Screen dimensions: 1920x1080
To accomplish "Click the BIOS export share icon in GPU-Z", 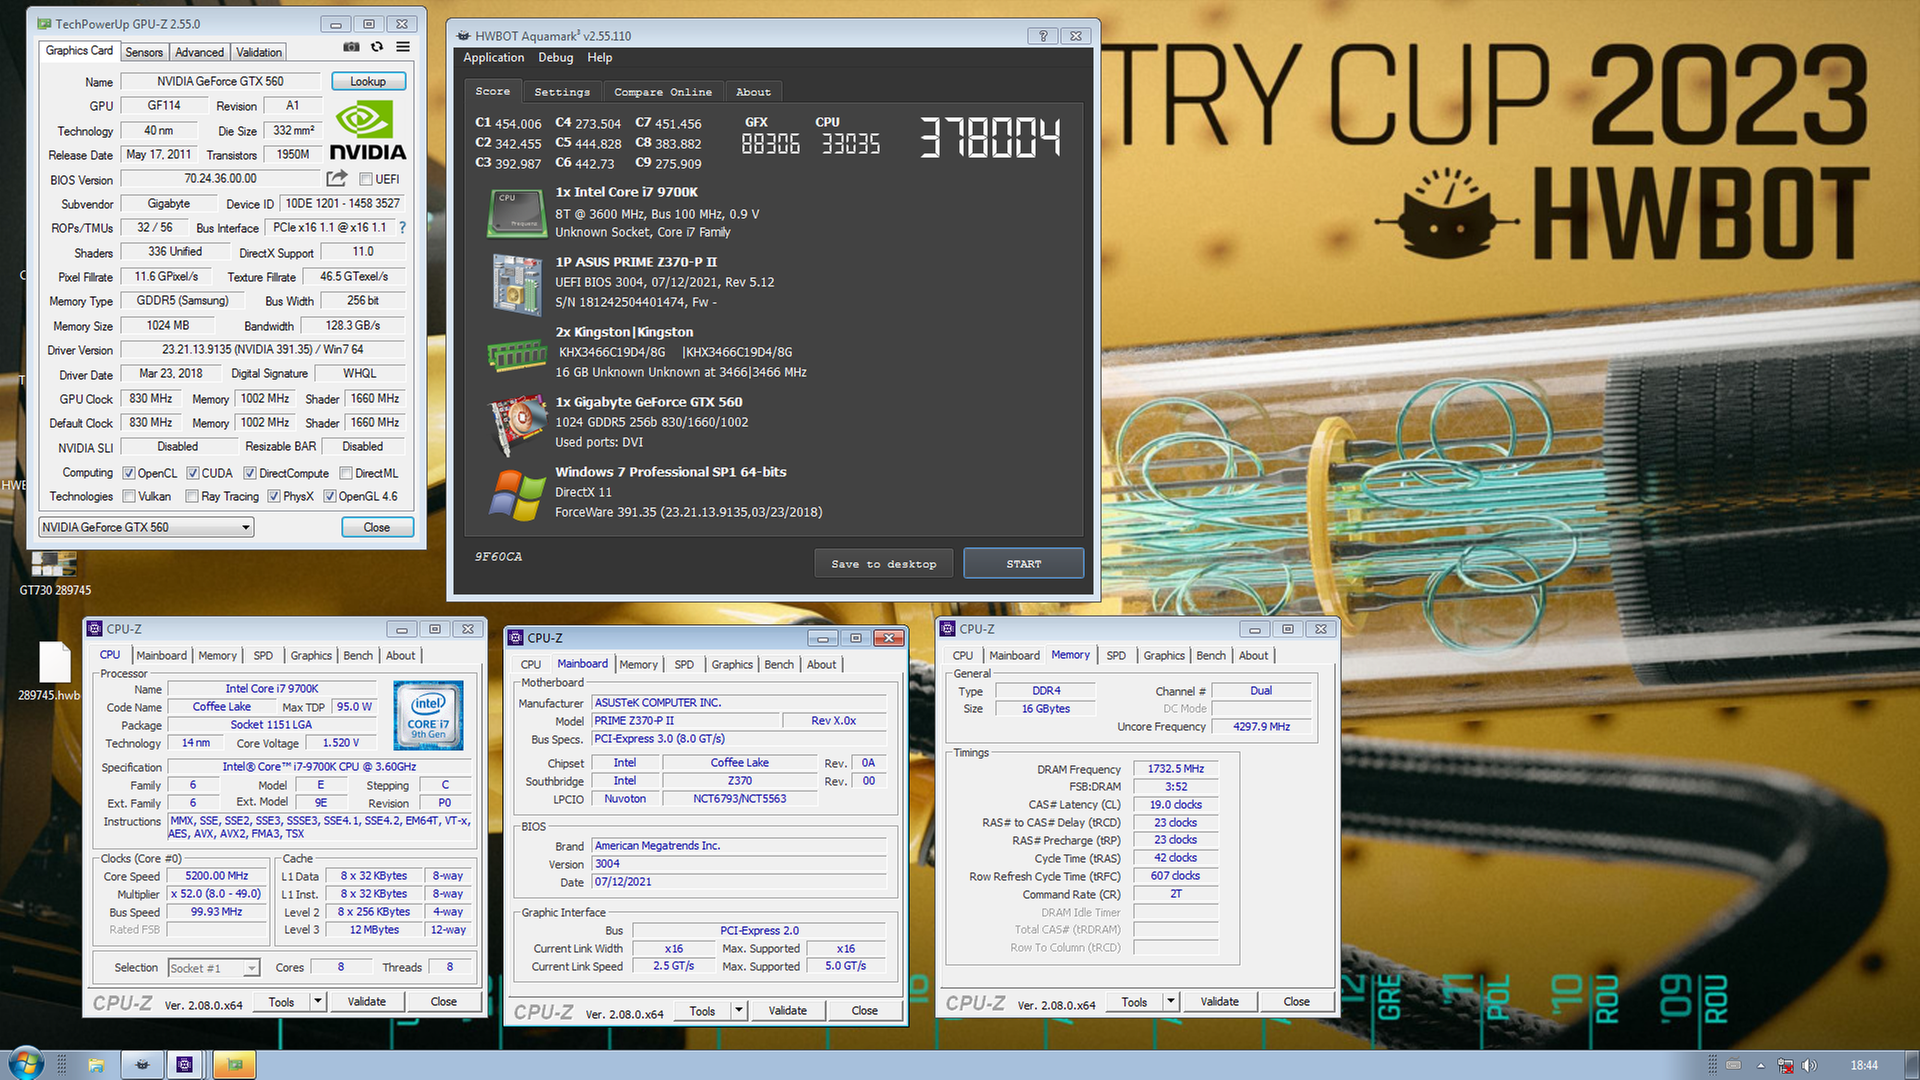I will [337, 178].
